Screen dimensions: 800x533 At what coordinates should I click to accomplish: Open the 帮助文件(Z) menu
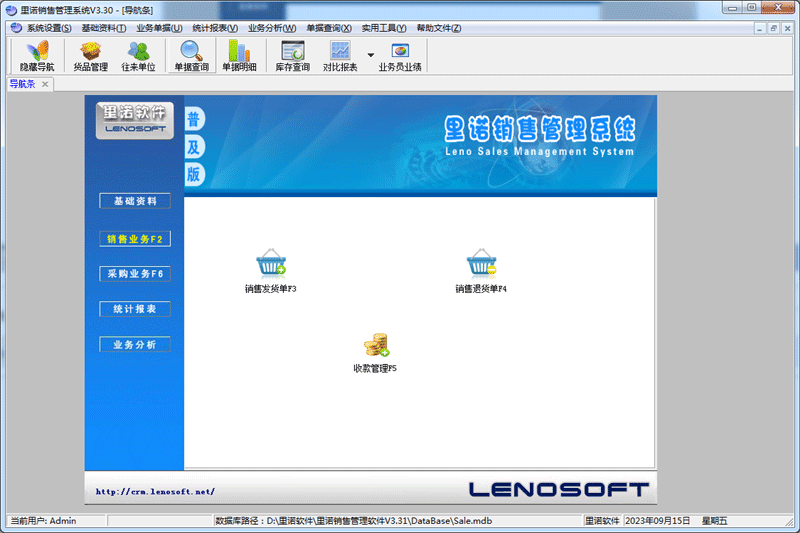tap(439, 28)
